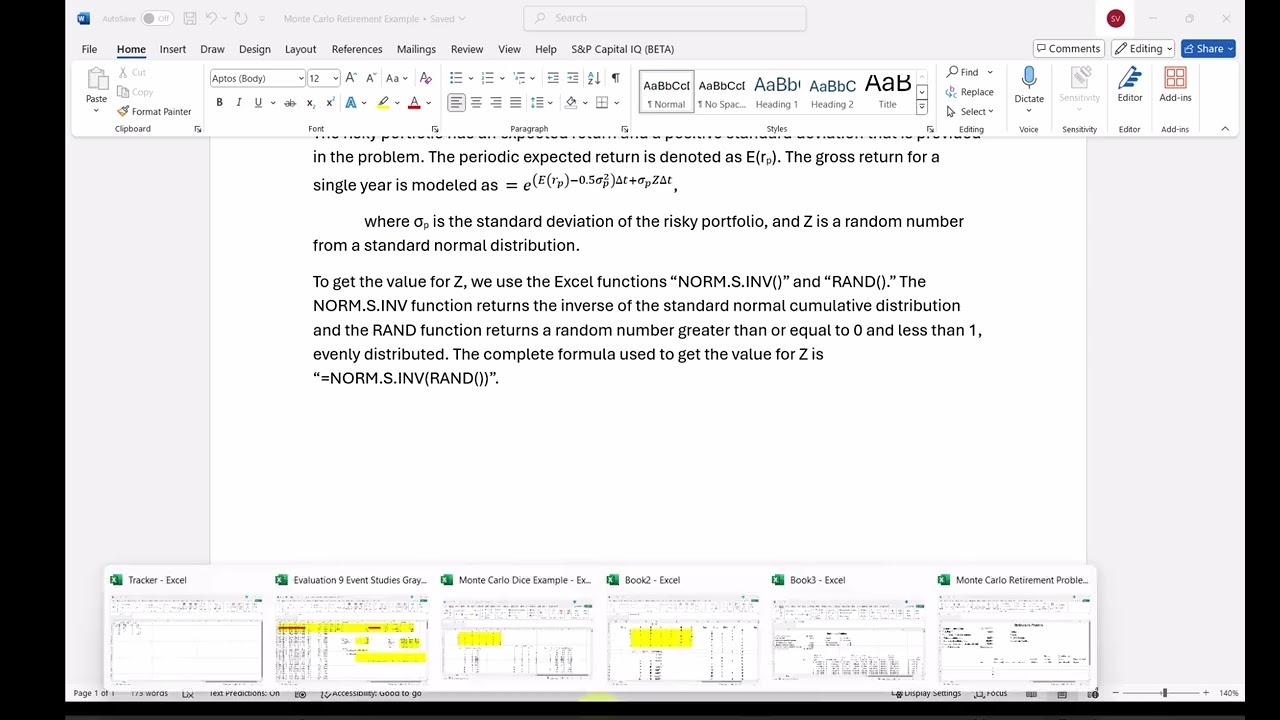Toggle show paragraph marks
The height and width of the screenshot is (720, 1280).
615,78
